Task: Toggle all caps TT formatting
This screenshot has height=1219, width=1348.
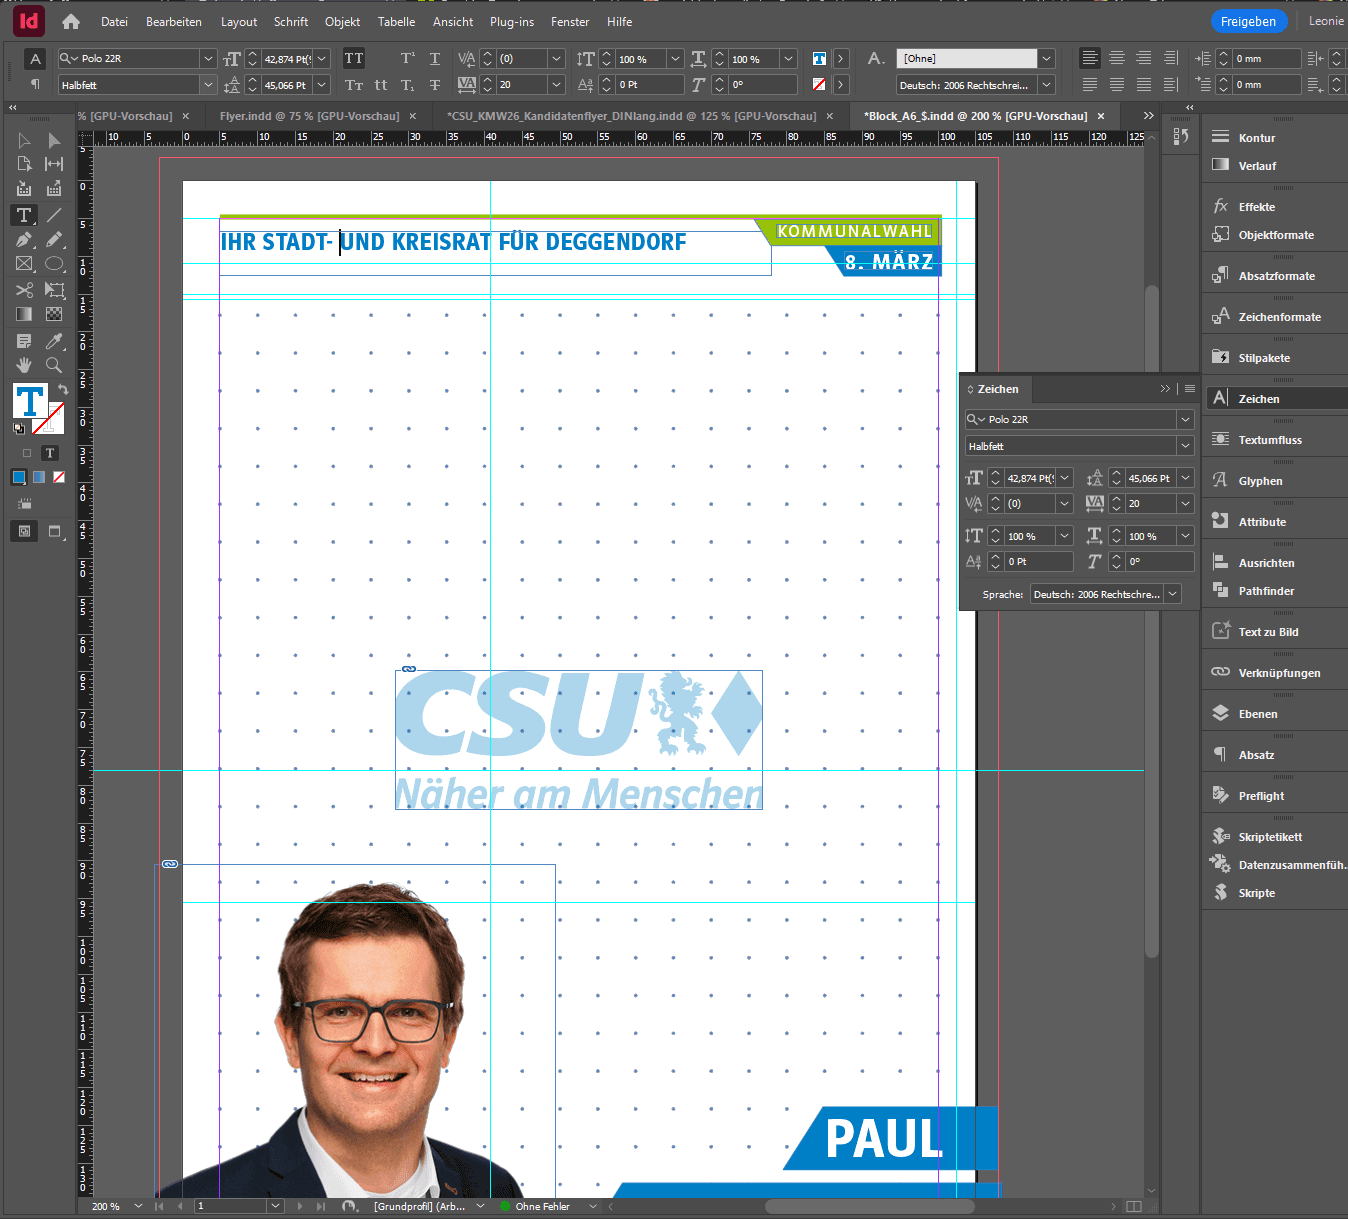Action: point(354,58)
